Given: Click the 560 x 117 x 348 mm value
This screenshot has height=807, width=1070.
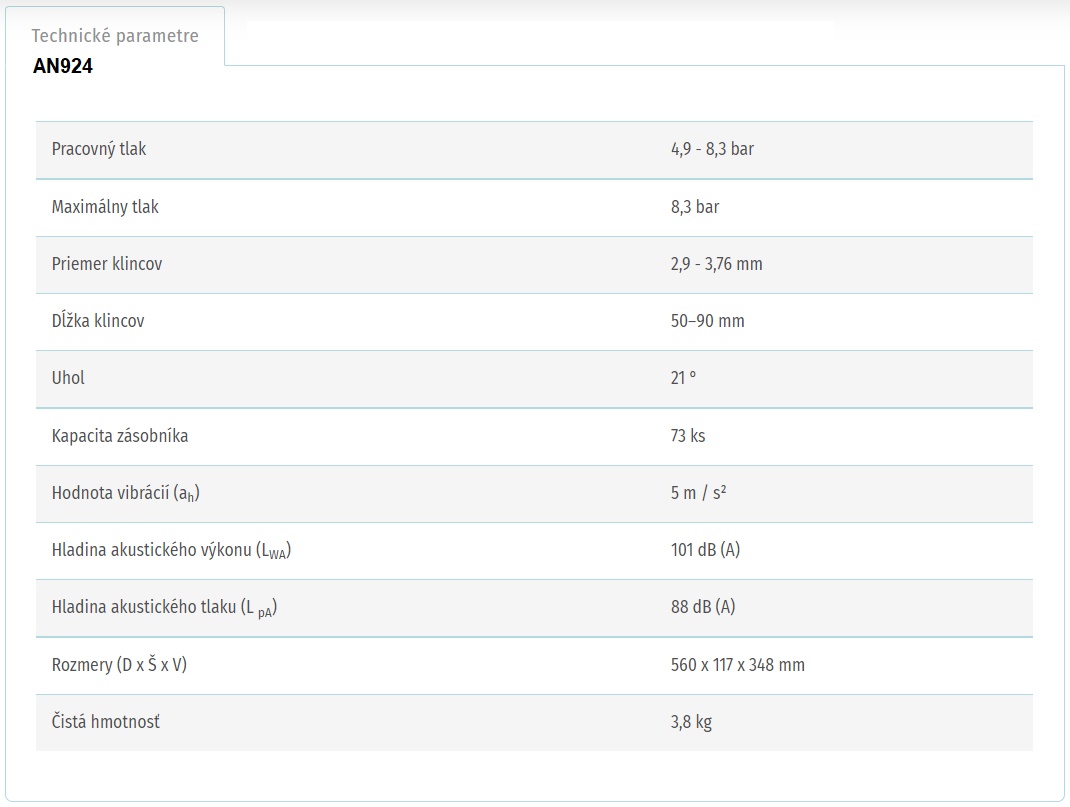Looking at the screenshot, I should coord(738,665).
